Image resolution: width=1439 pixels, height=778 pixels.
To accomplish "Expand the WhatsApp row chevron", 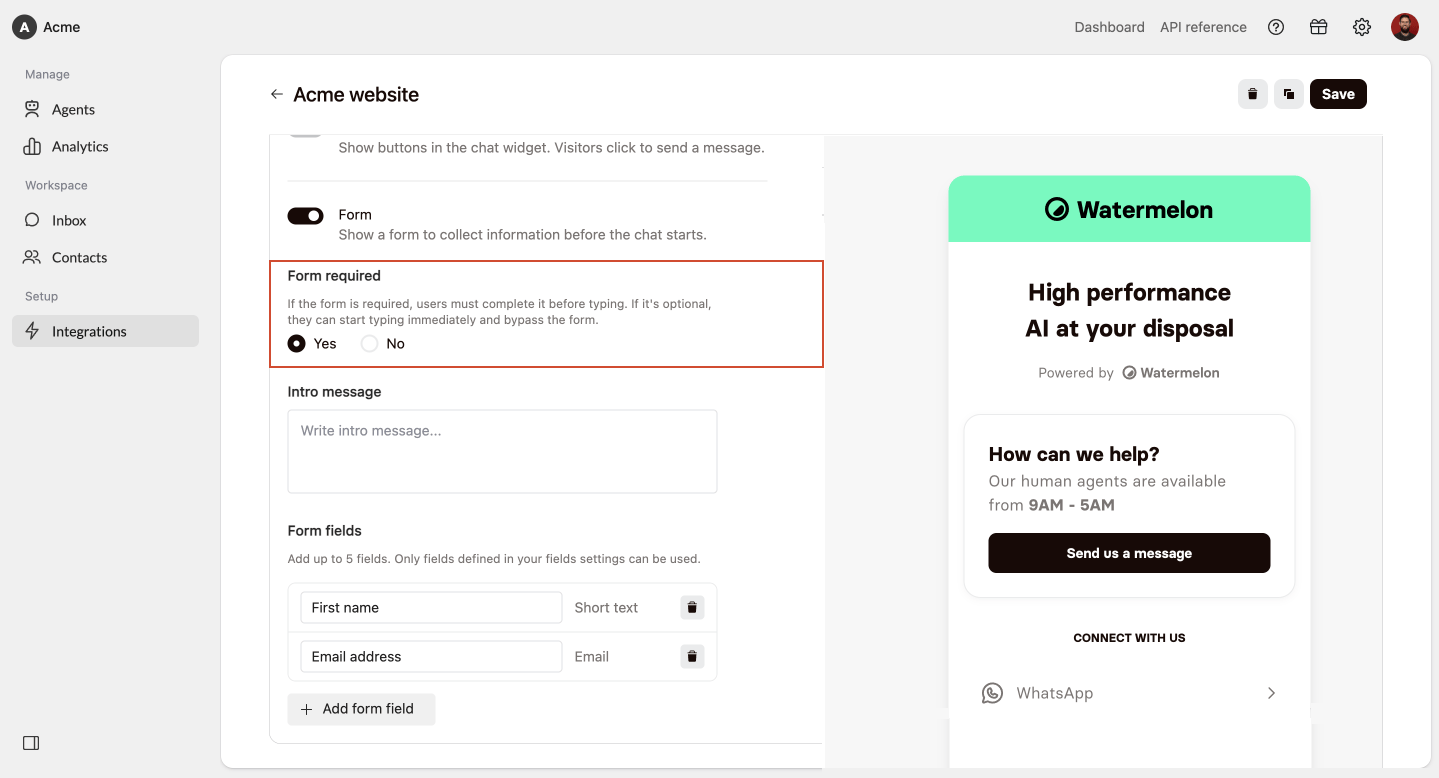I will pyautogui.click(x=1271, y=693).
